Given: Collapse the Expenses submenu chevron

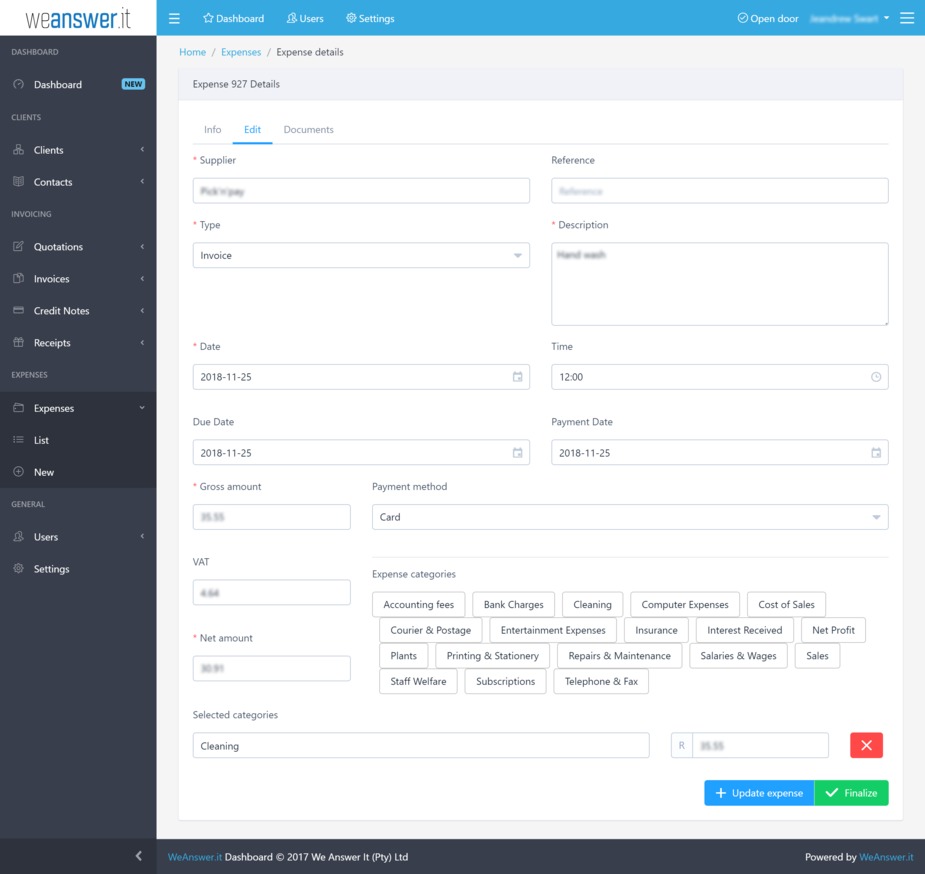Looking at the screenshot, I should (142, 408).
